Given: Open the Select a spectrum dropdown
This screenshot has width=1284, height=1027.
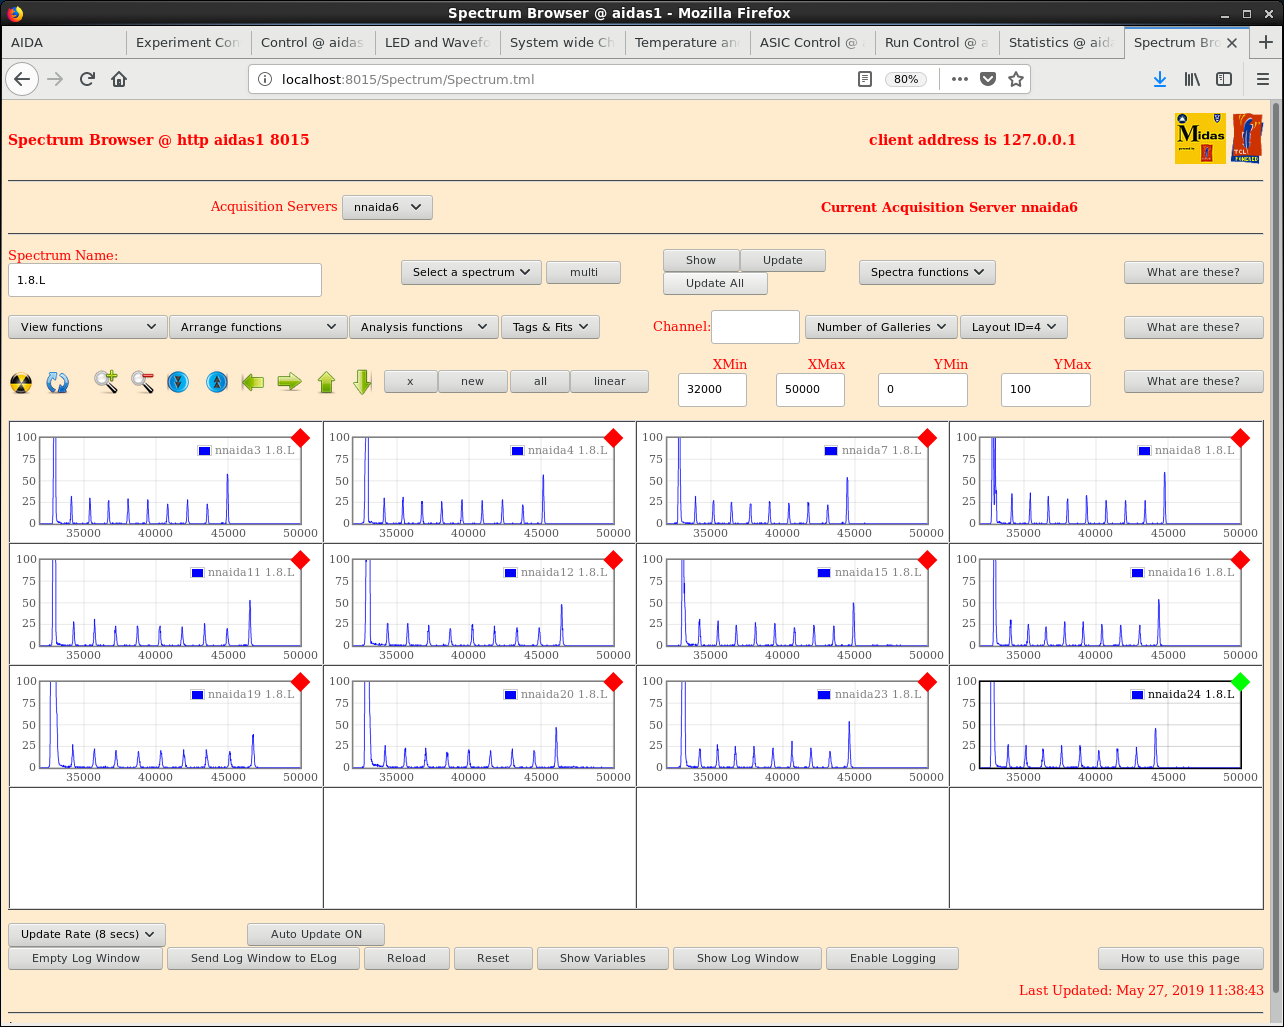Looking at the screenshot, I should click(x=471, y=272).
